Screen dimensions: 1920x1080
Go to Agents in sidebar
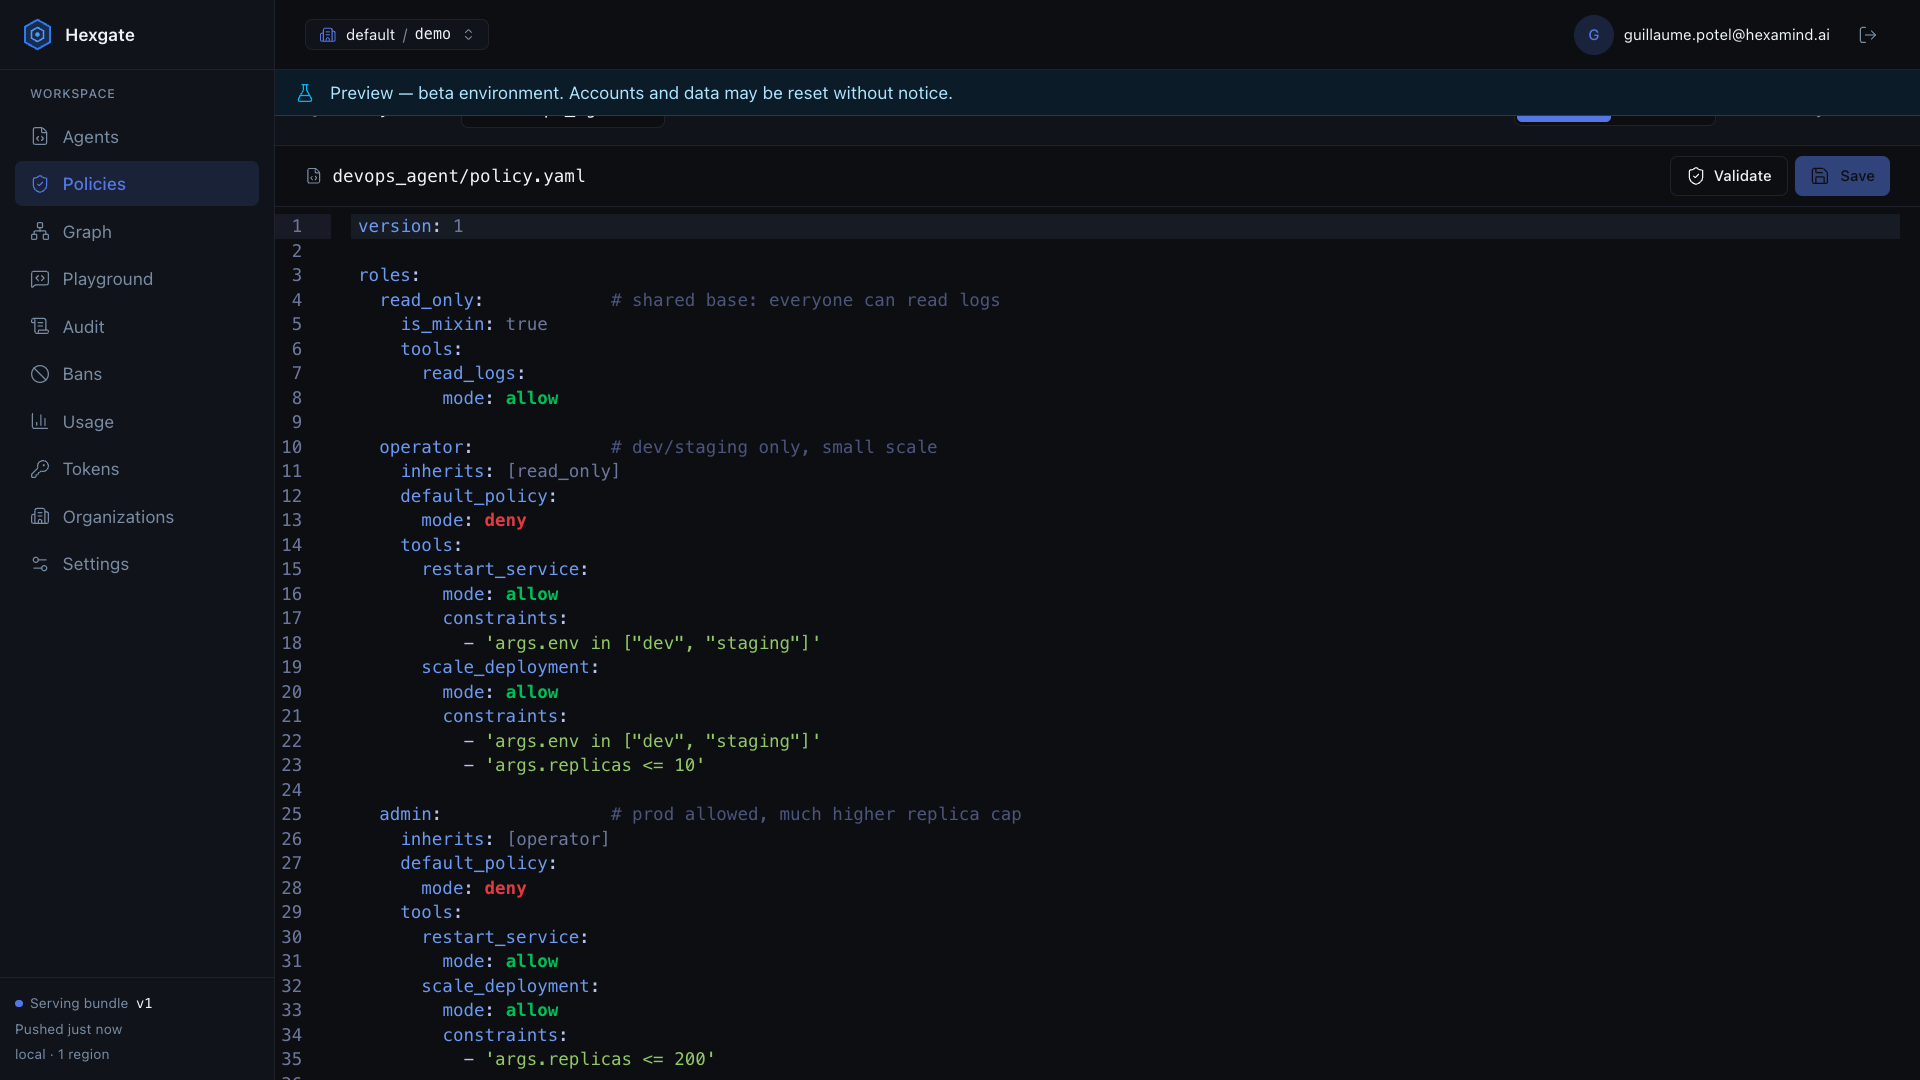tap(137, 136)
